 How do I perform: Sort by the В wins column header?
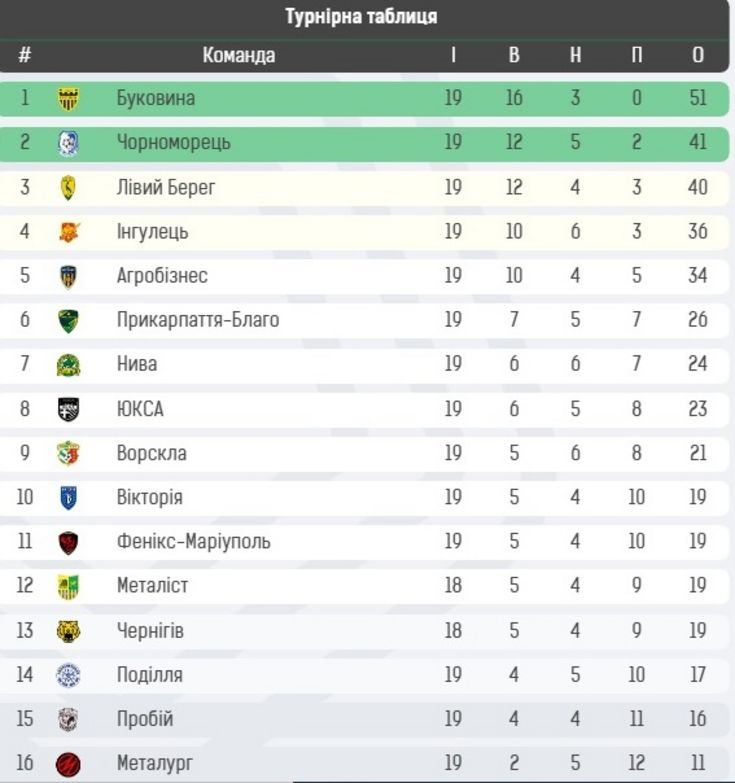pos(514,55)
